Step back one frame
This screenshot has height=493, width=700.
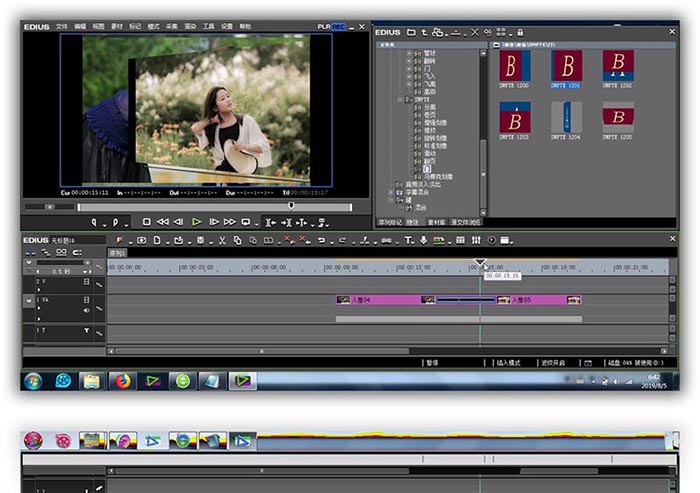click(x=179, y=221)
